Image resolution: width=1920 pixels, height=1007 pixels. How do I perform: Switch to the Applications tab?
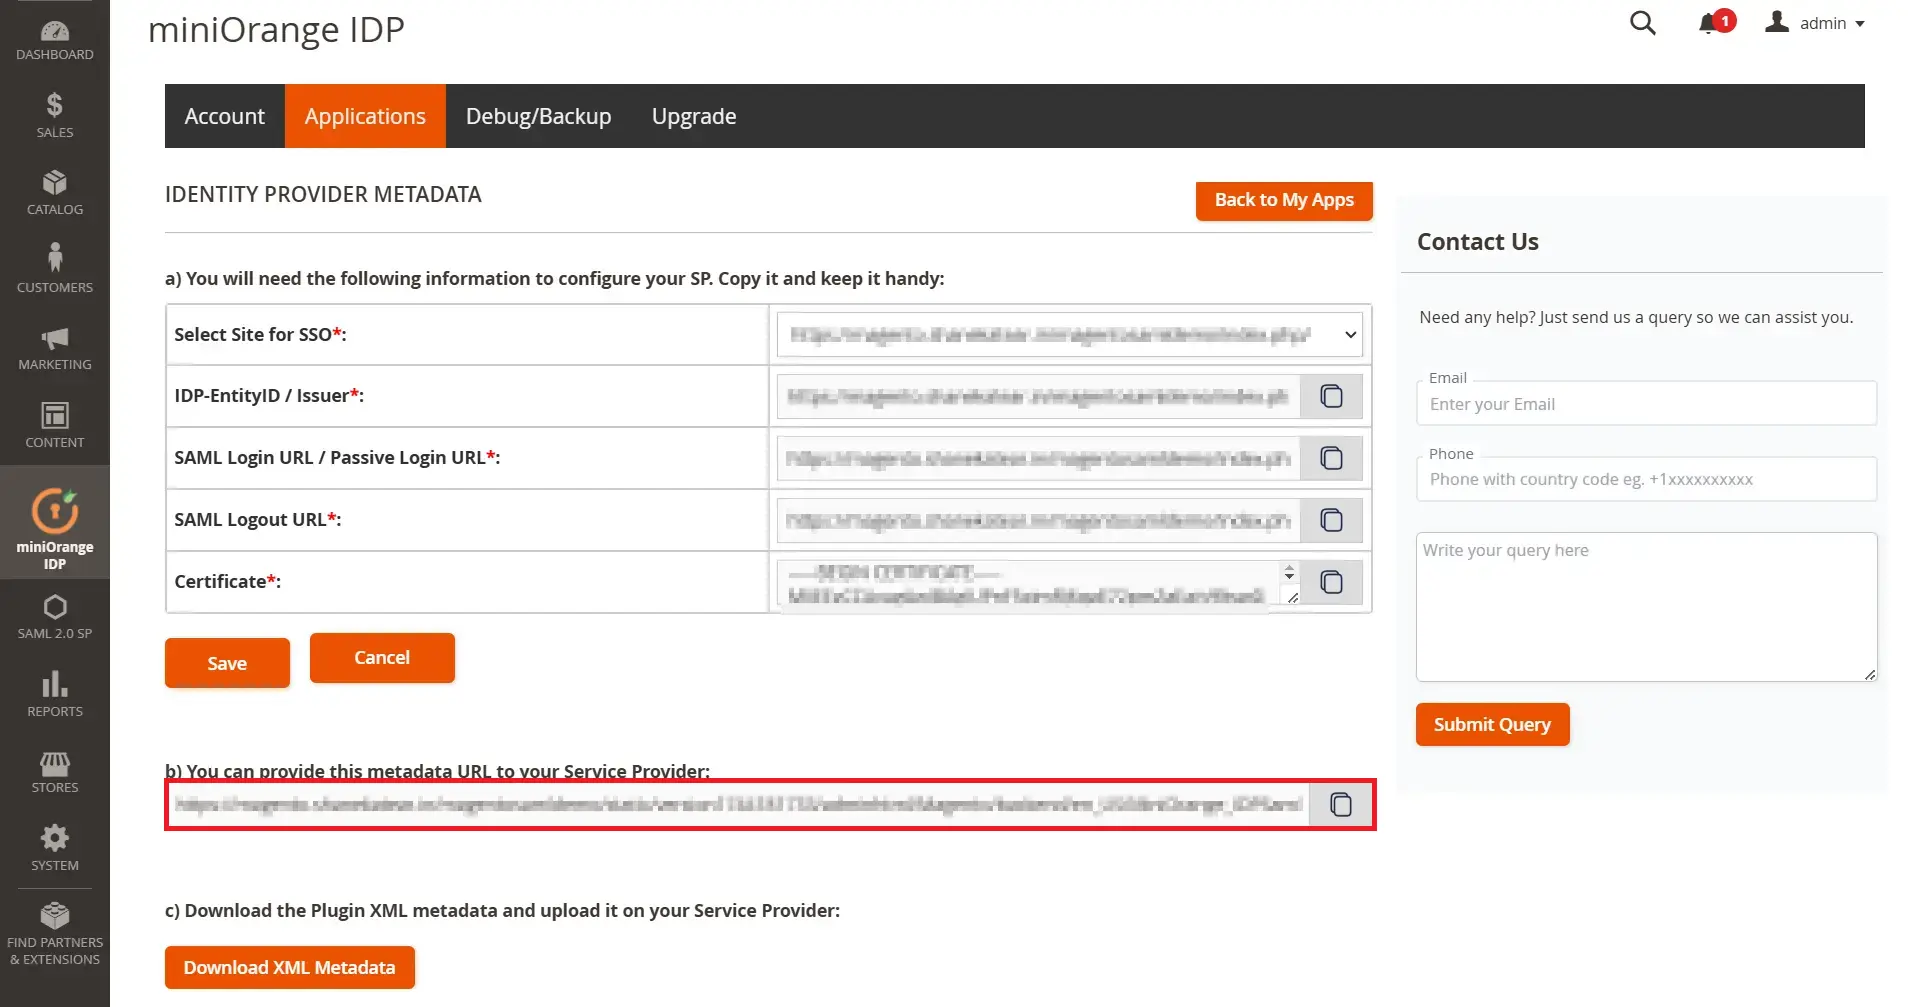365,116
